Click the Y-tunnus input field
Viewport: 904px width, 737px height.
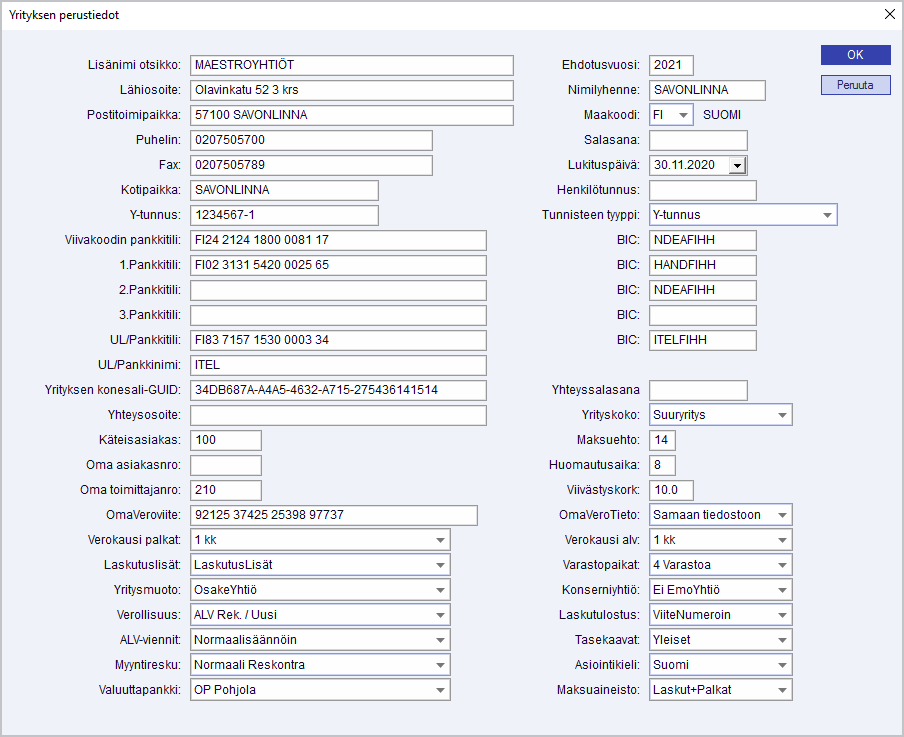284,215
